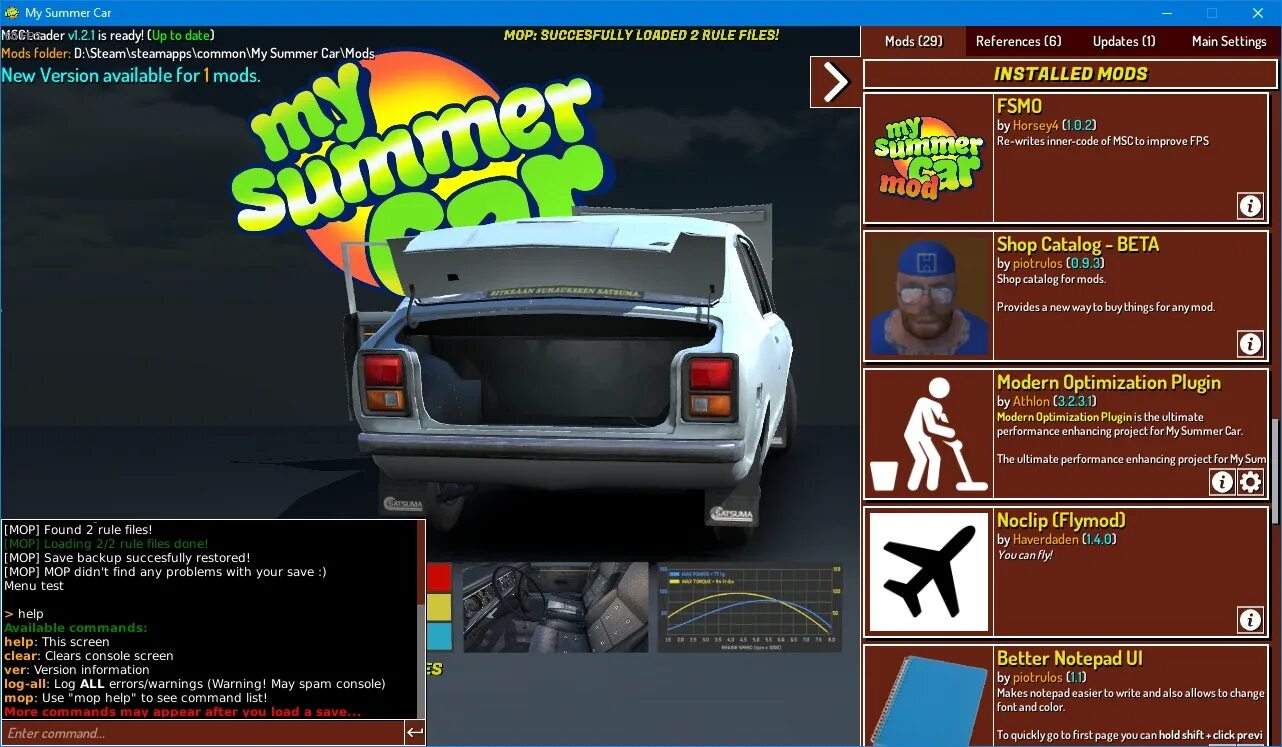The image size is (1282, 747).
Task: Open info for Noclip (Flymod)
Action: point(1250,620)
